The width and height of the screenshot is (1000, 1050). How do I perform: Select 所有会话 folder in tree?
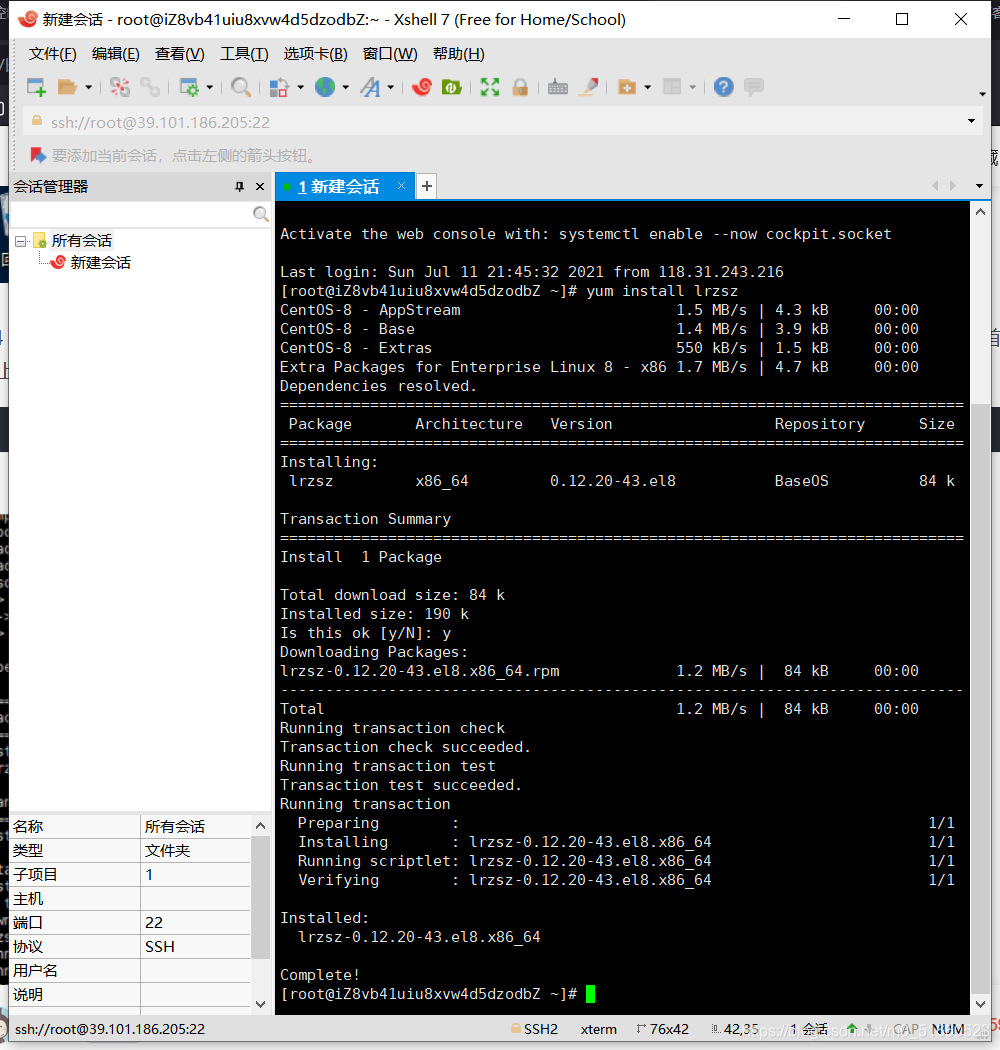tap(82, 240)
